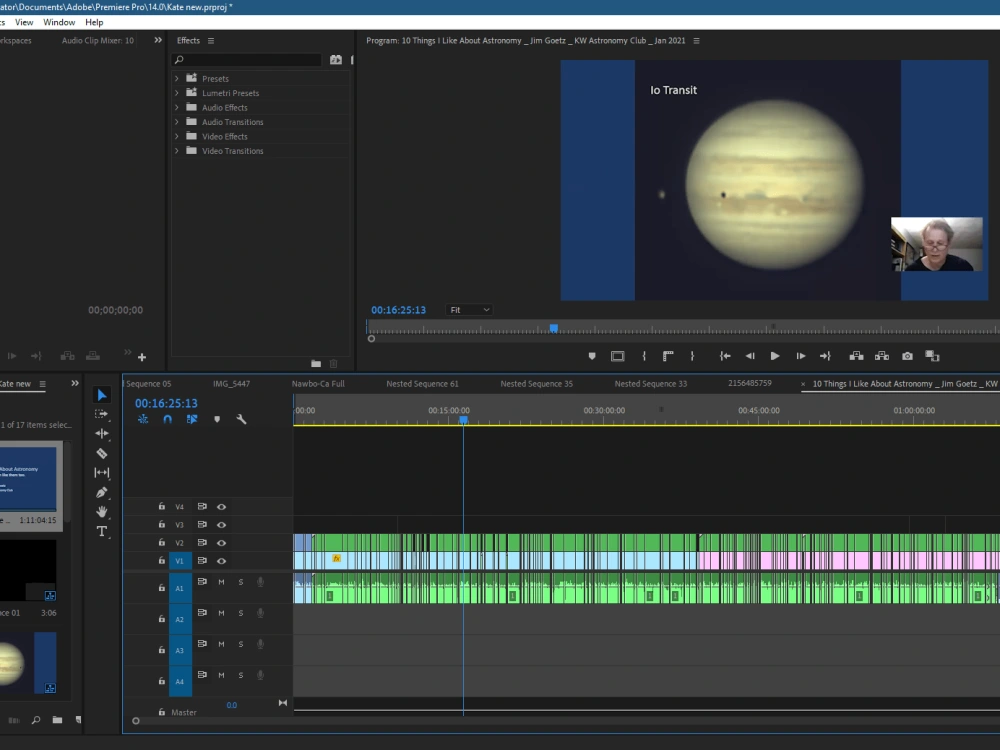Click the Lift button
The width and height of the screenshot is (1000, 750).
[x=857, y=356]
